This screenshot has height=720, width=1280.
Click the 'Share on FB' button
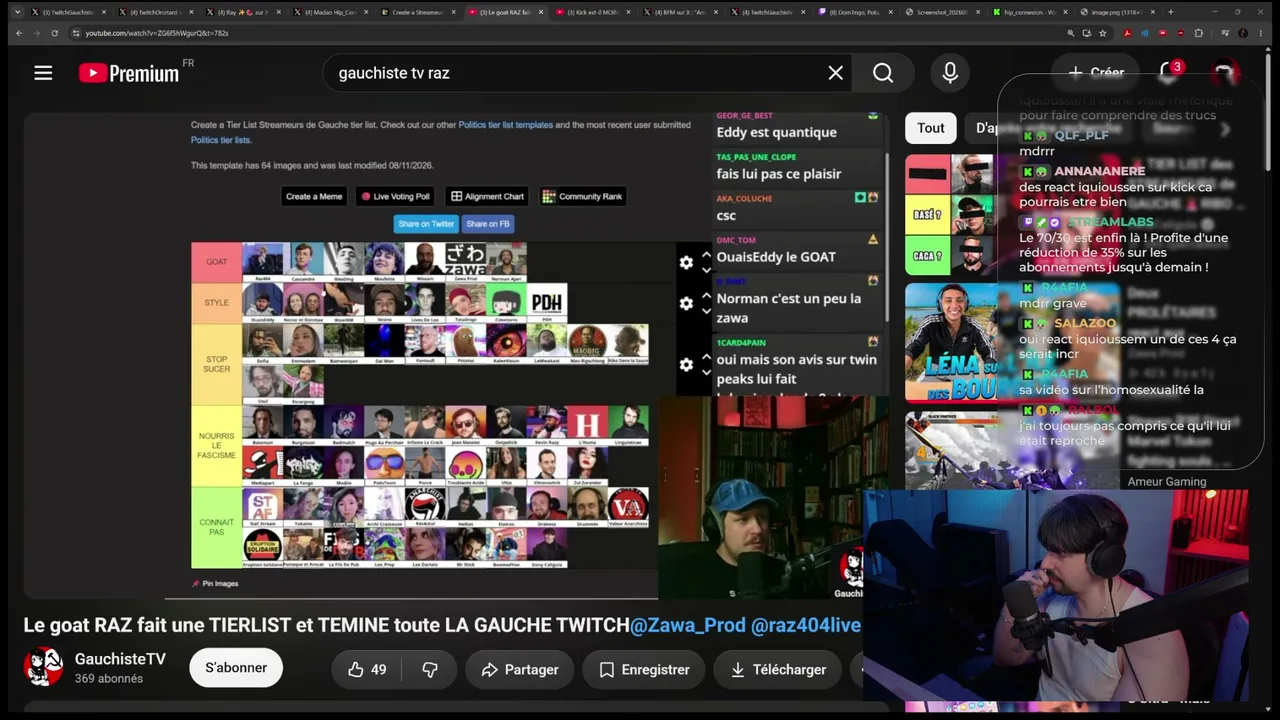pyautogui.click(x=488, y=224)
